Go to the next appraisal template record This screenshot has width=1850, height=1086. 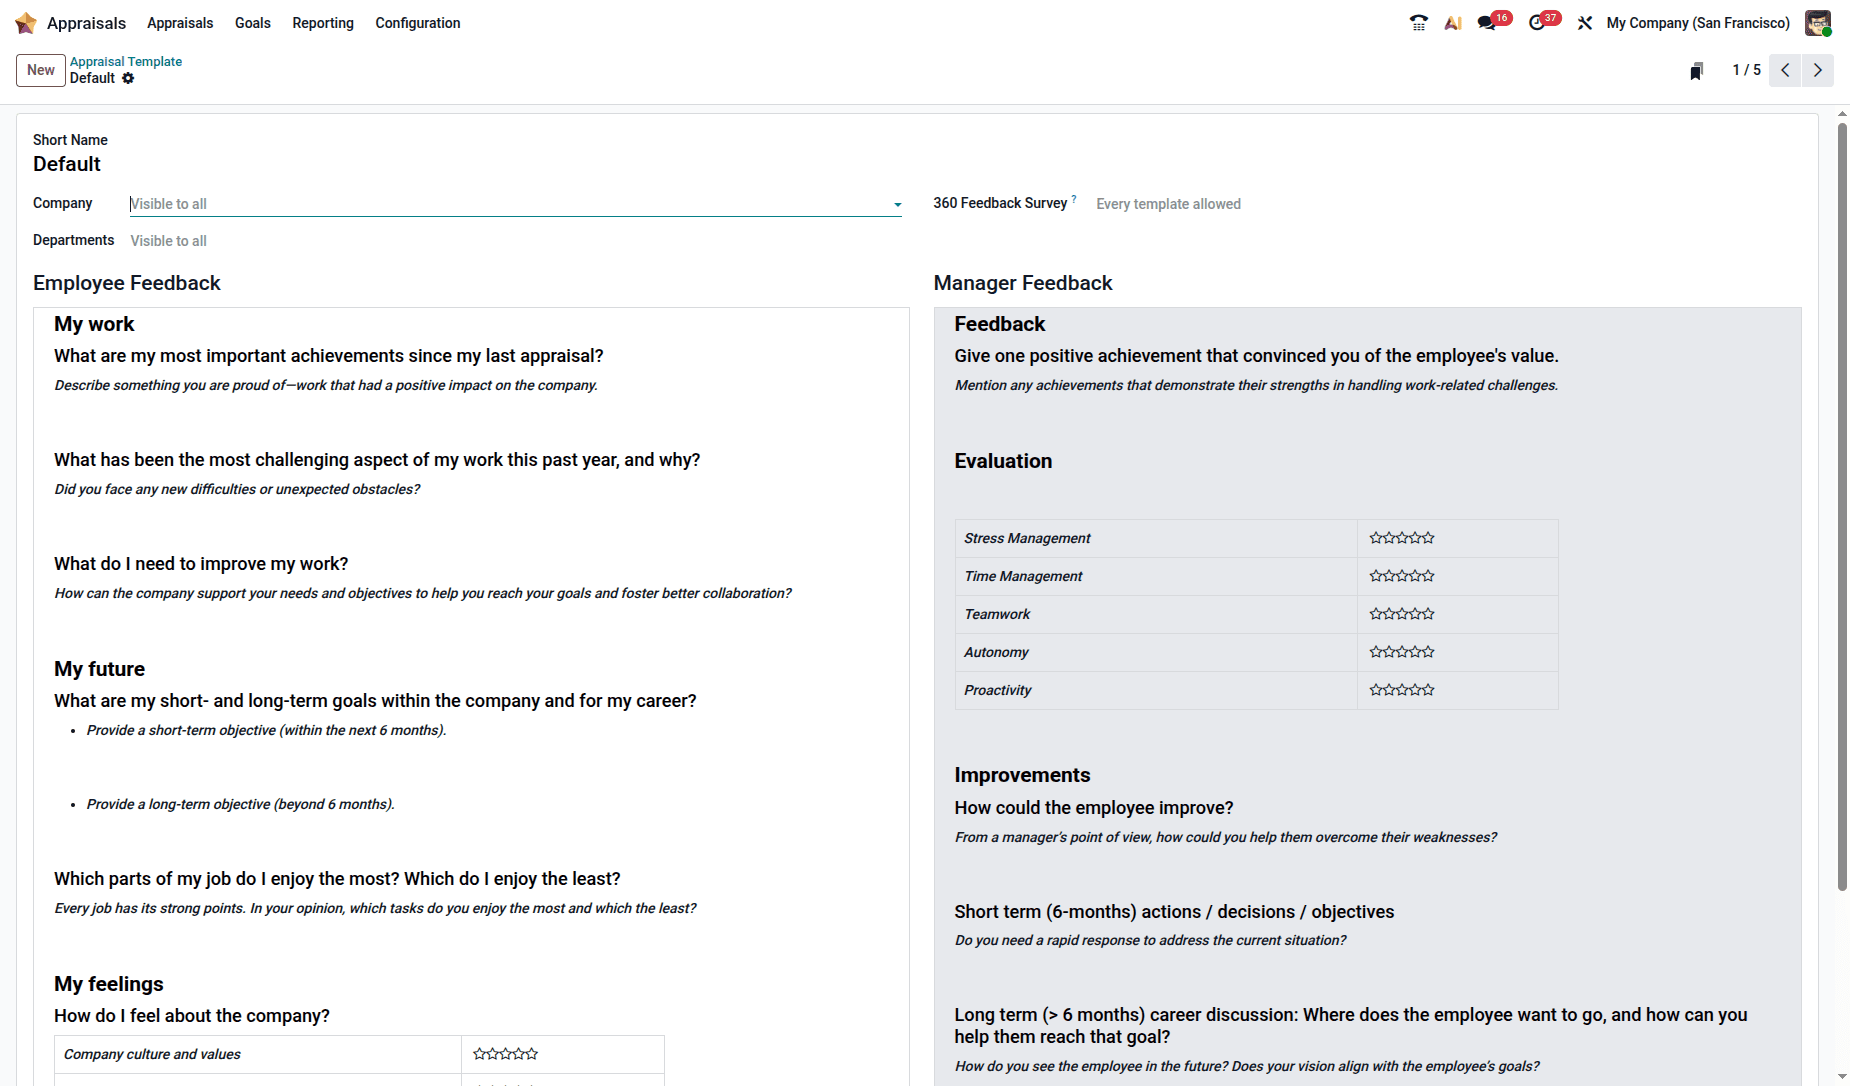click(x=1818, y=70)
